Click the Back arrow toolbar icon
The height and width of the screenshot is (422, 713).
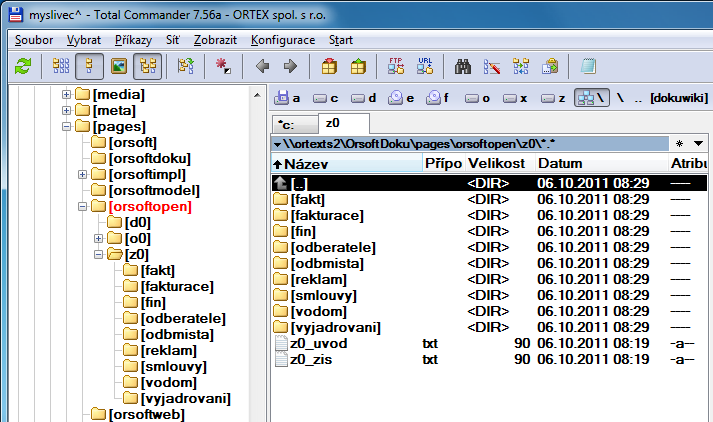tap(263, 67)
